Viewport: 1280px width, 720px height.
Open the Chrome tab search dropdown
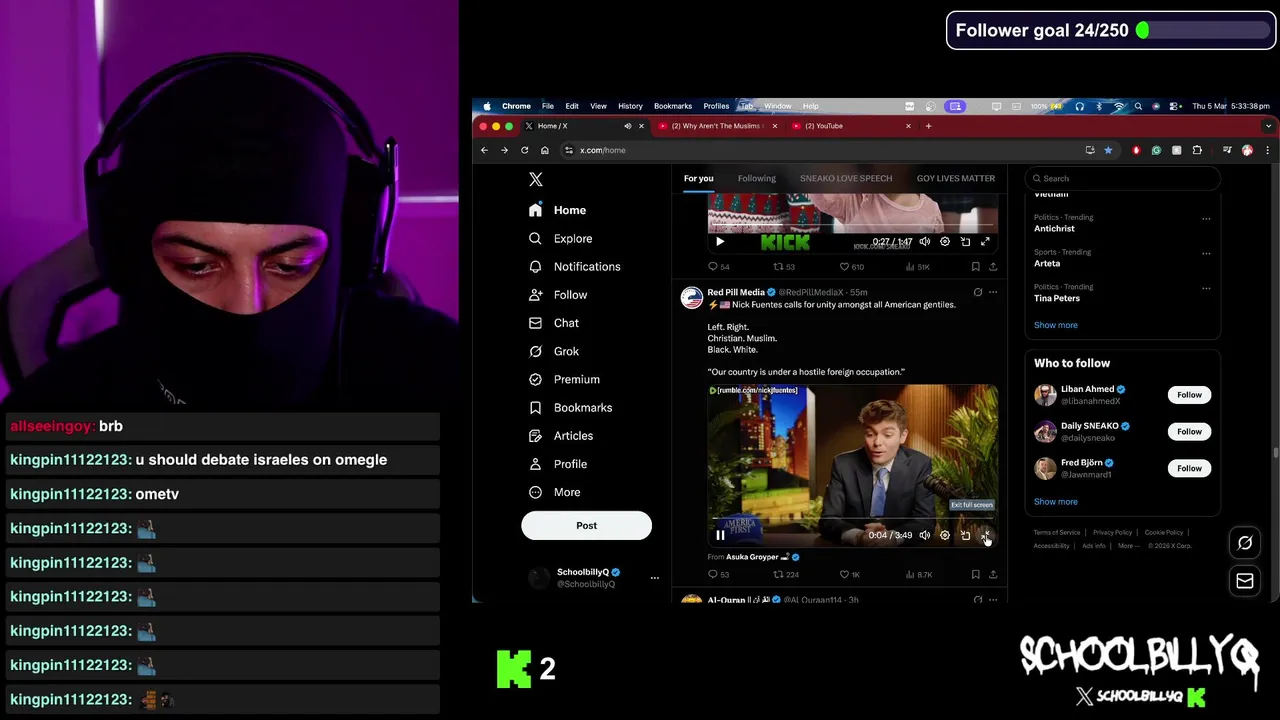point(1268,126)
